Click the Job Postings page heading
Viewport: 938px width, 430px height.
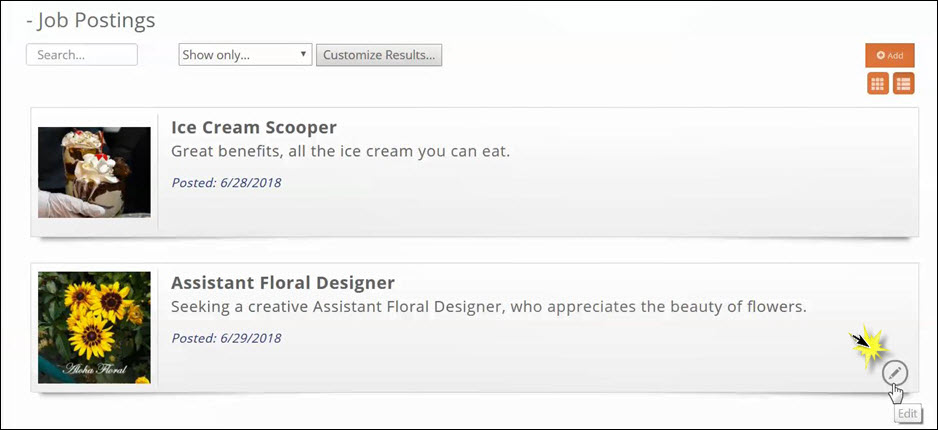tap(91, 20)
